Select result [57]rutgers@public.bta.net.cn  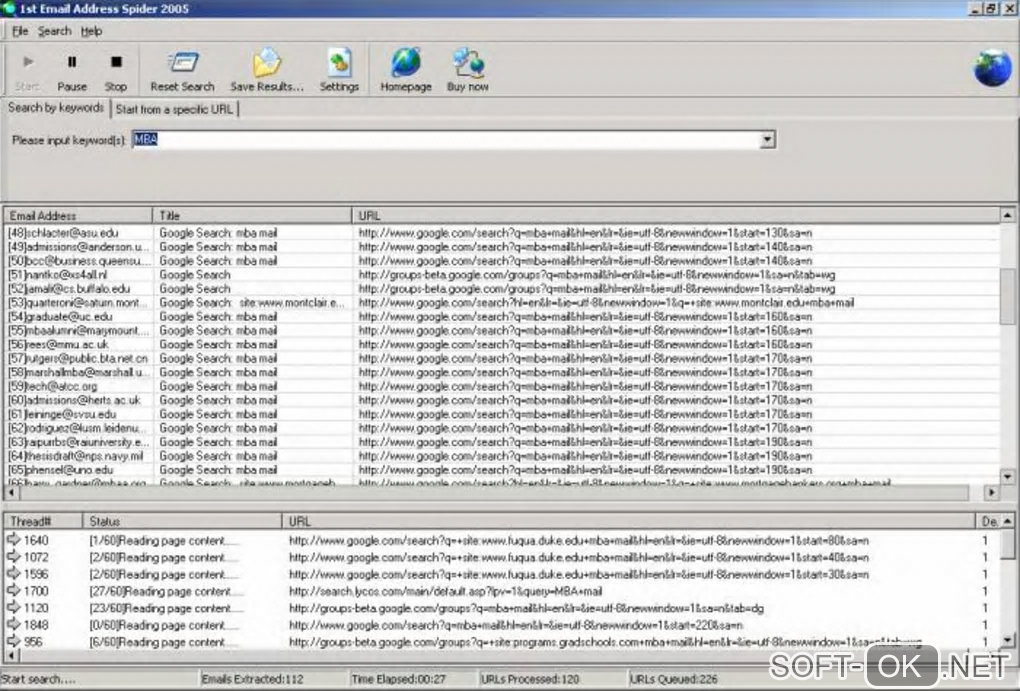coord(78,359)
